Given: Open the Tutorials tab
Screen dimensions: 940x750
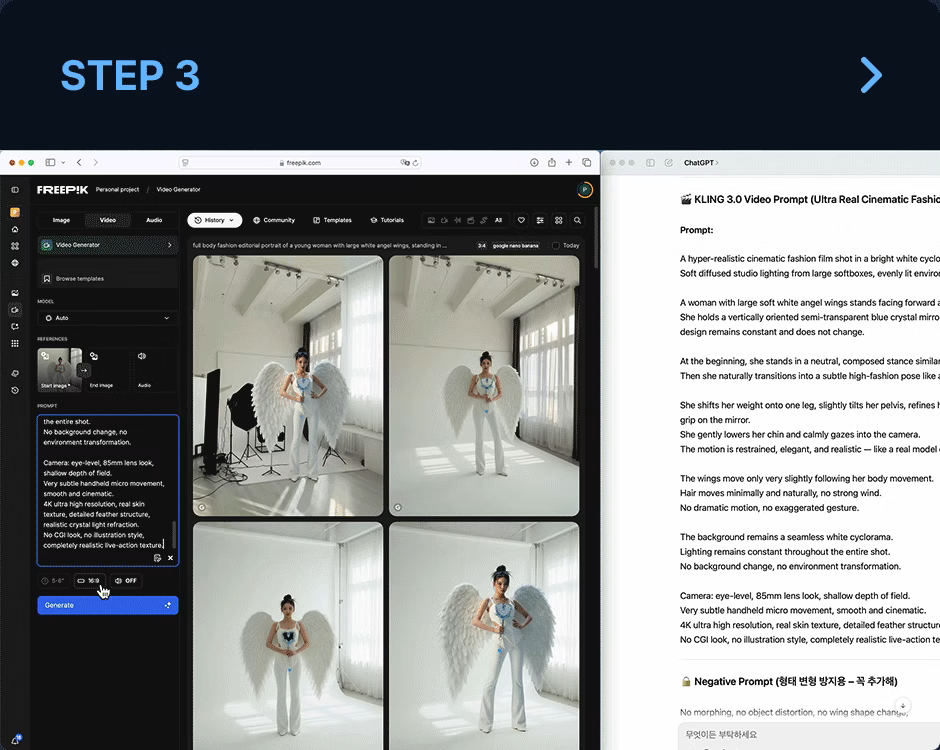Looking at the screenshot, I should tap(387, 220).
